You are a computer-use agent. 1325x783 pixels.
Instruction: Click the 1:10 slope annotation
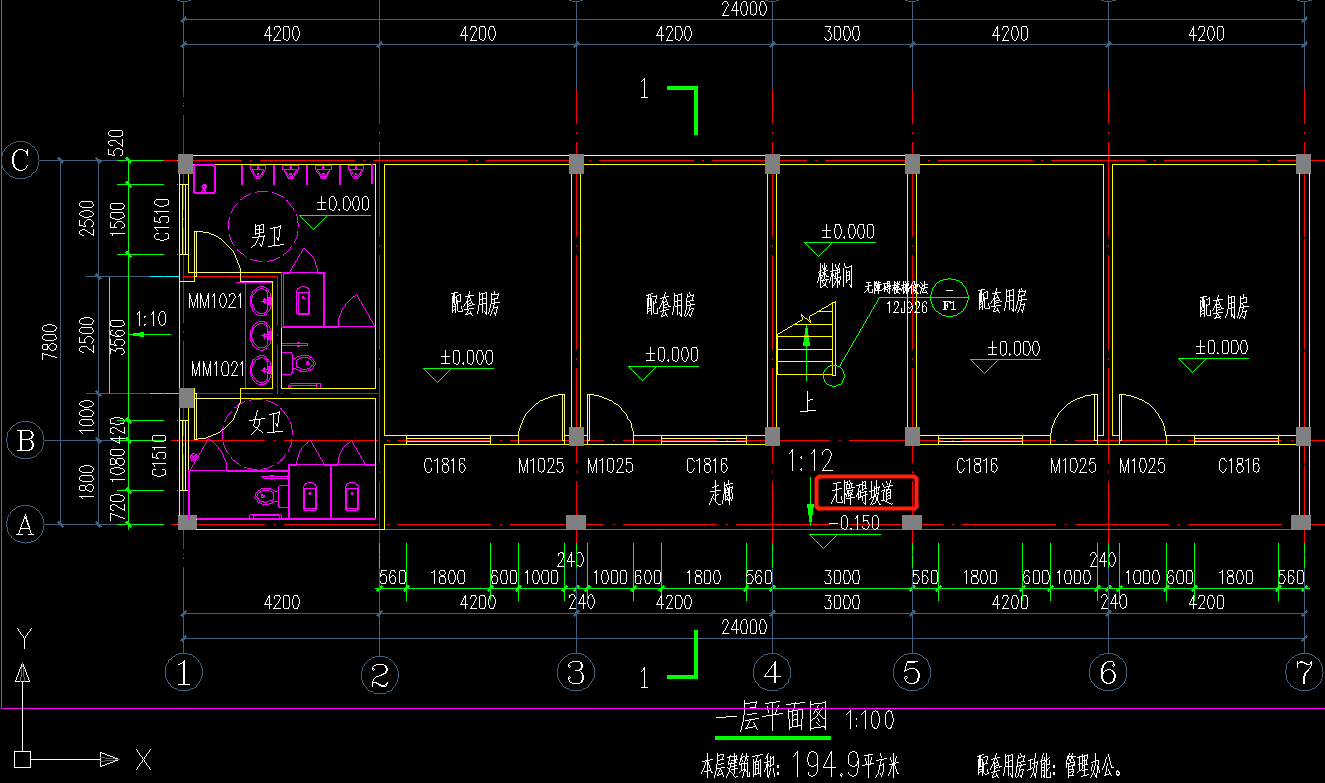click(151, 318)
